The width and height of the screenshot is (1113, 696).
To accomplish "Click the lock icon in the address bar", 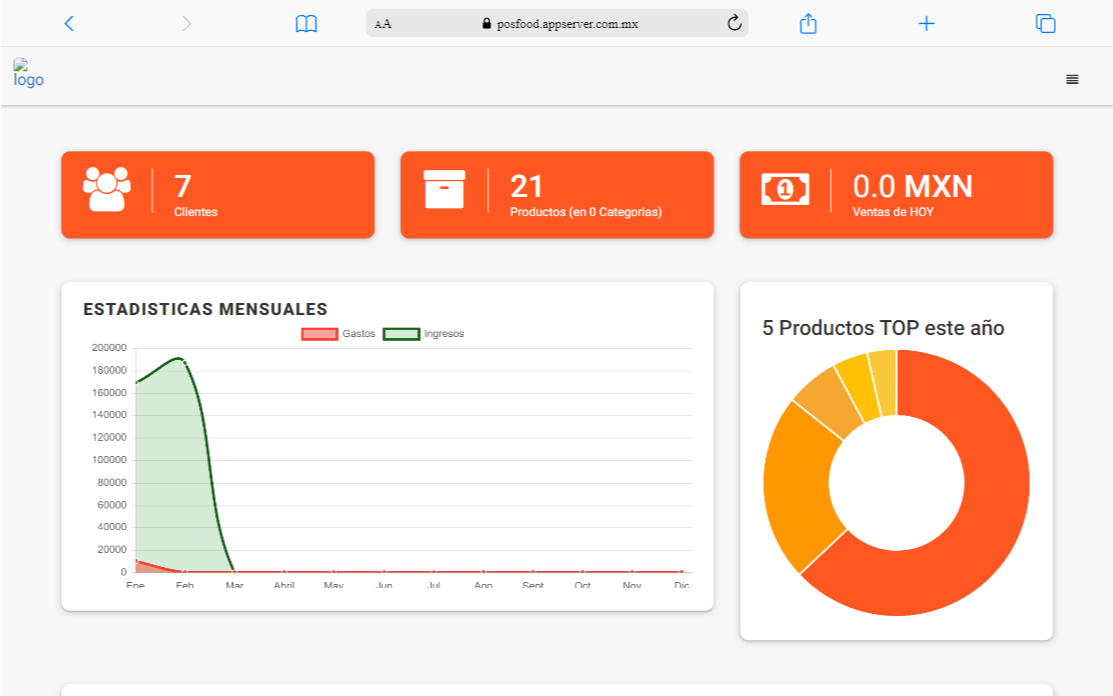I will pos(486,23).
